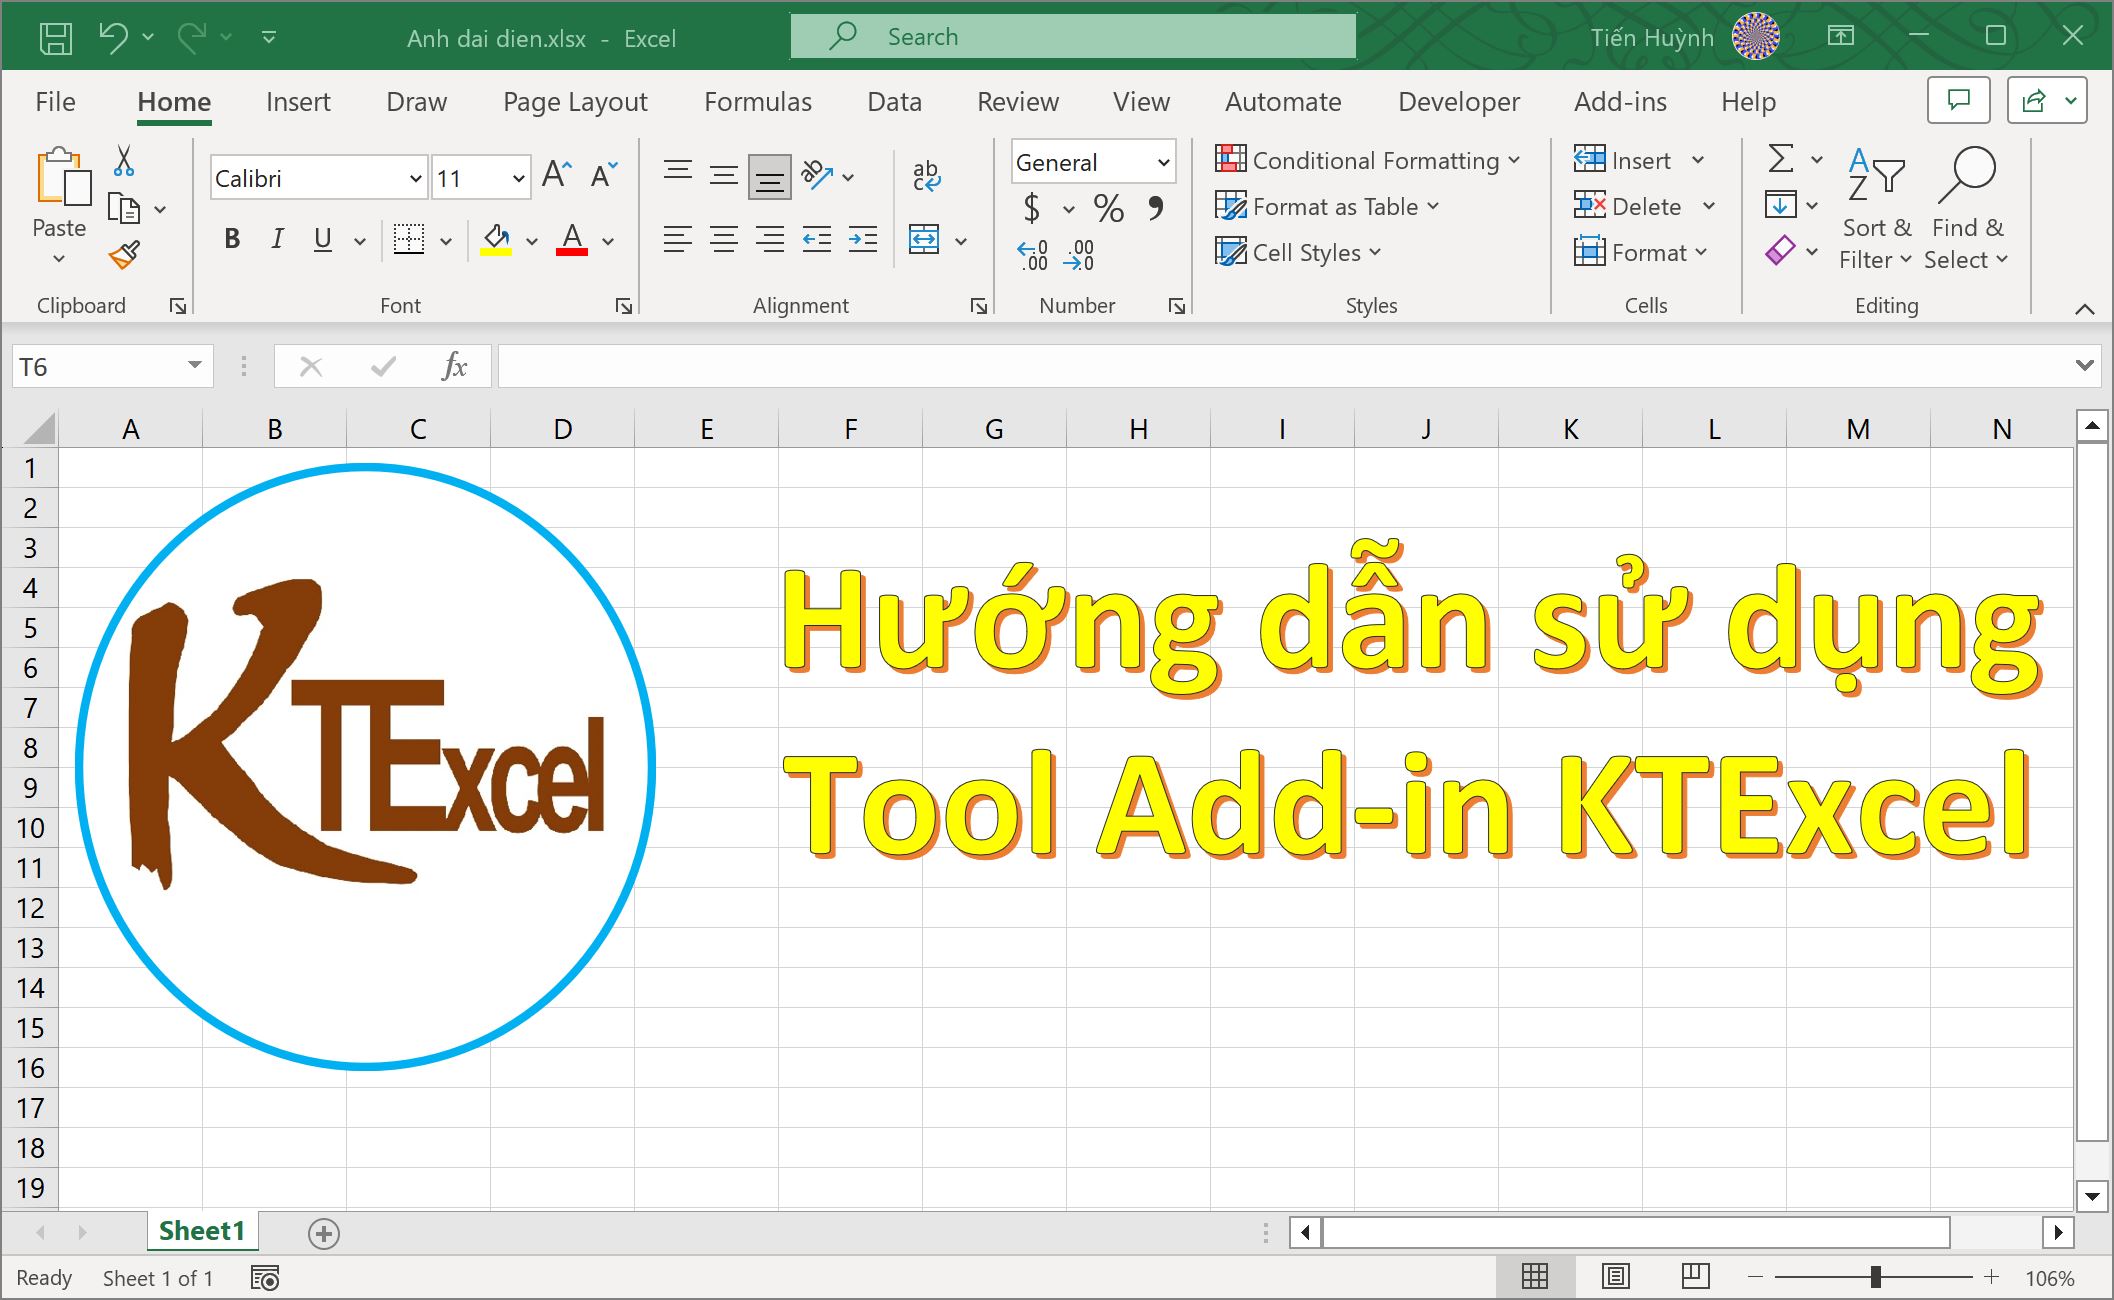Increase decimal places
Image resolution: width=2114 pixels, height=1300 pixels.
[x=1033, y=255]
